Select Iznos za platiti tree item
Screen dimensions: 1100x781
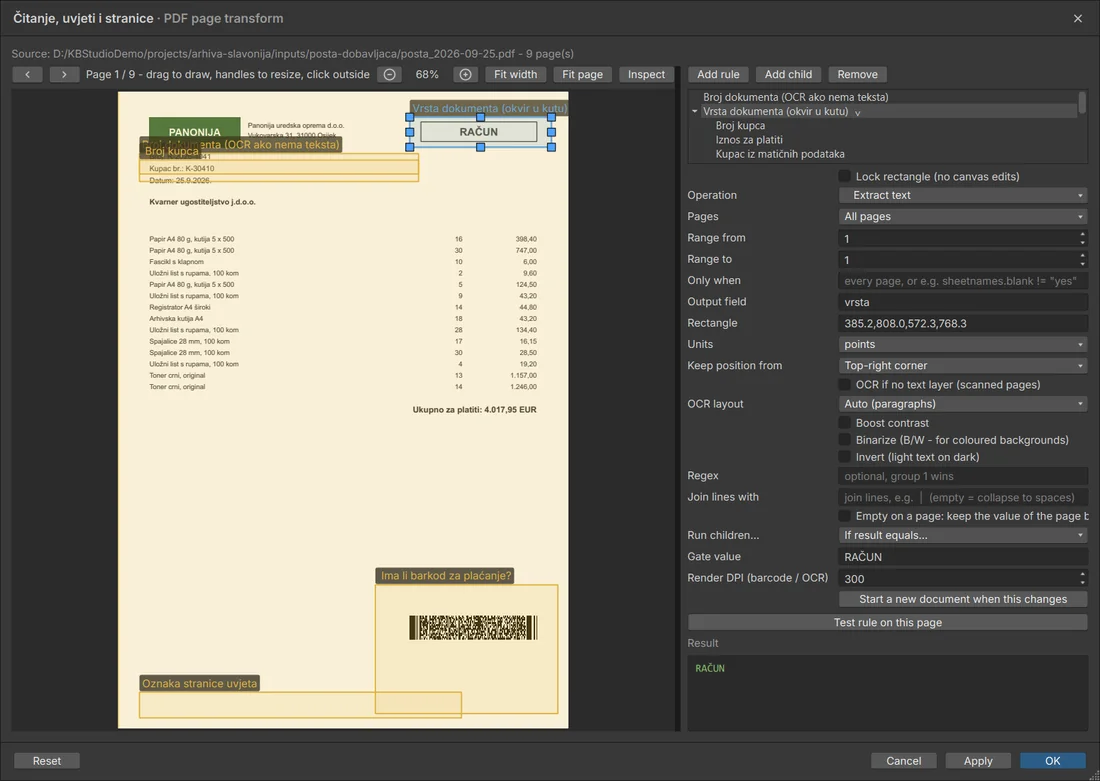(749, 140)
